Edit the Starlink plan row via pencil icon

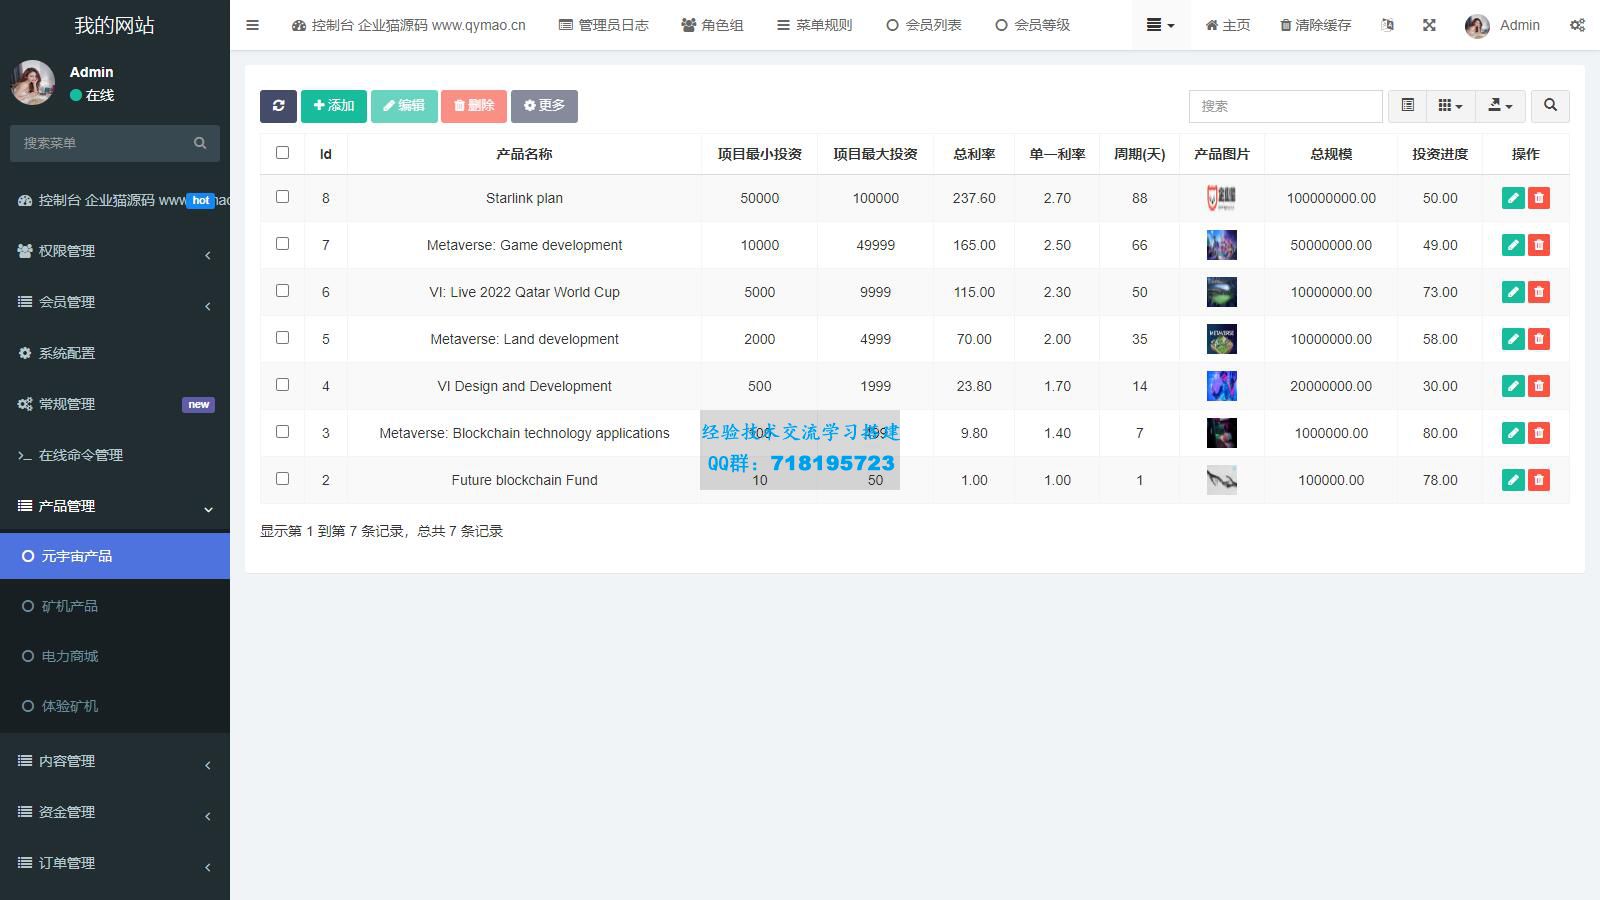pos(1512,198)
